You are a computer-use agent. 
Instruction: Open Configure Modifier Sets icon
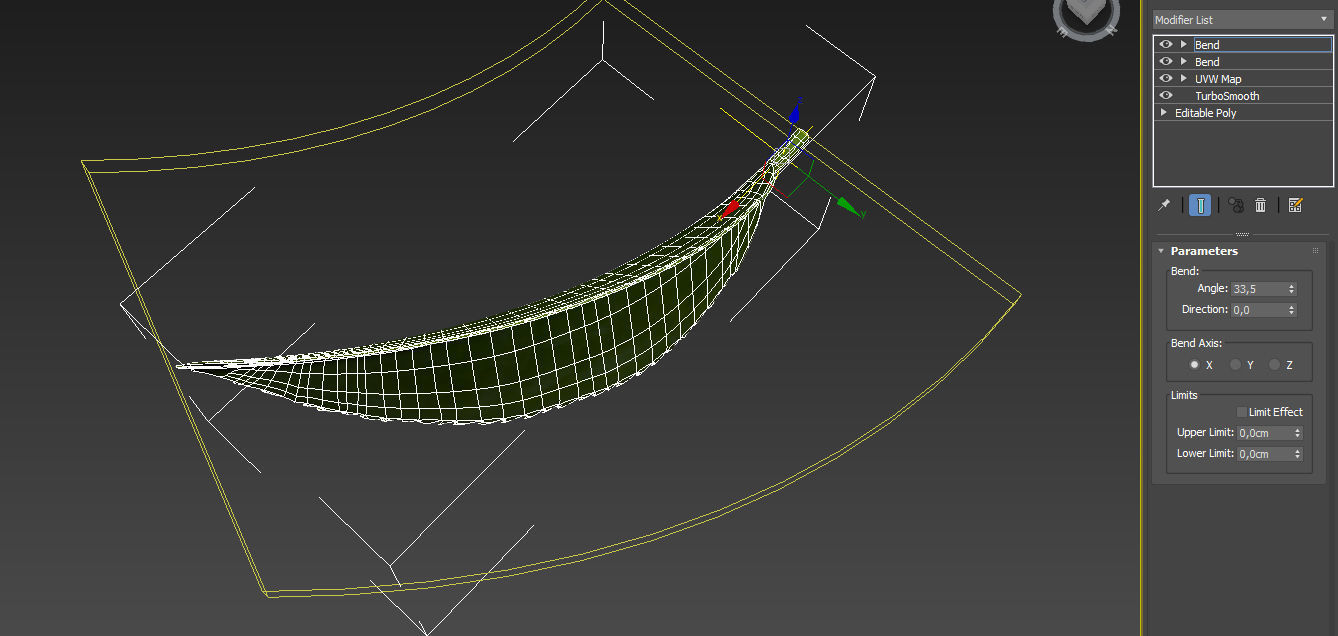pos(1295,205)
